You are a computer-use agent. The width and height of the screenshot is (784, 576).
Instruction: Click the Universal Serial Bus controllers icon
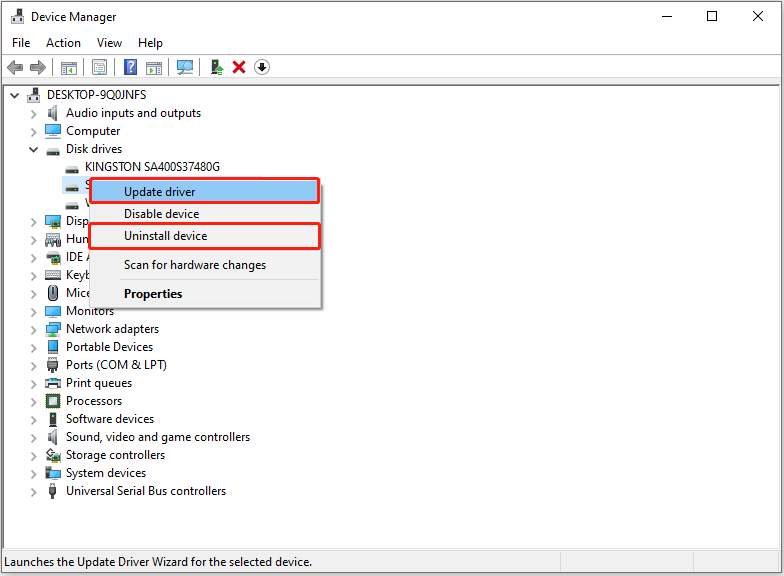pyautogui.click(x=52, y=491)
